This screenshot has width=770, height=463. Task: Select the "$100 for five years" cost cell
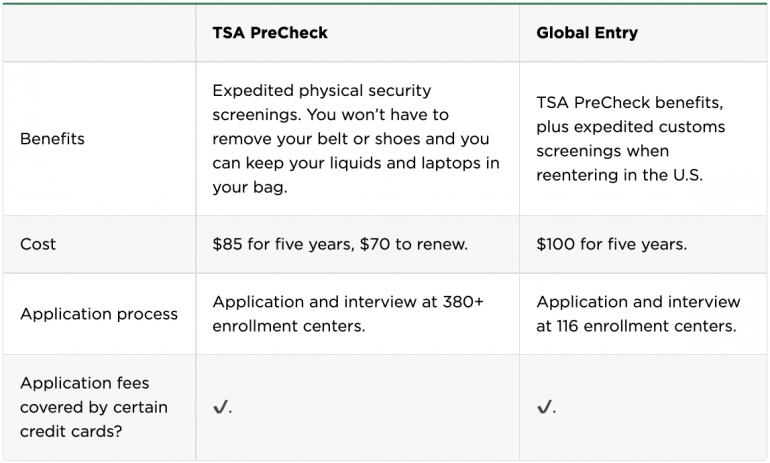[x=611, y=244]
